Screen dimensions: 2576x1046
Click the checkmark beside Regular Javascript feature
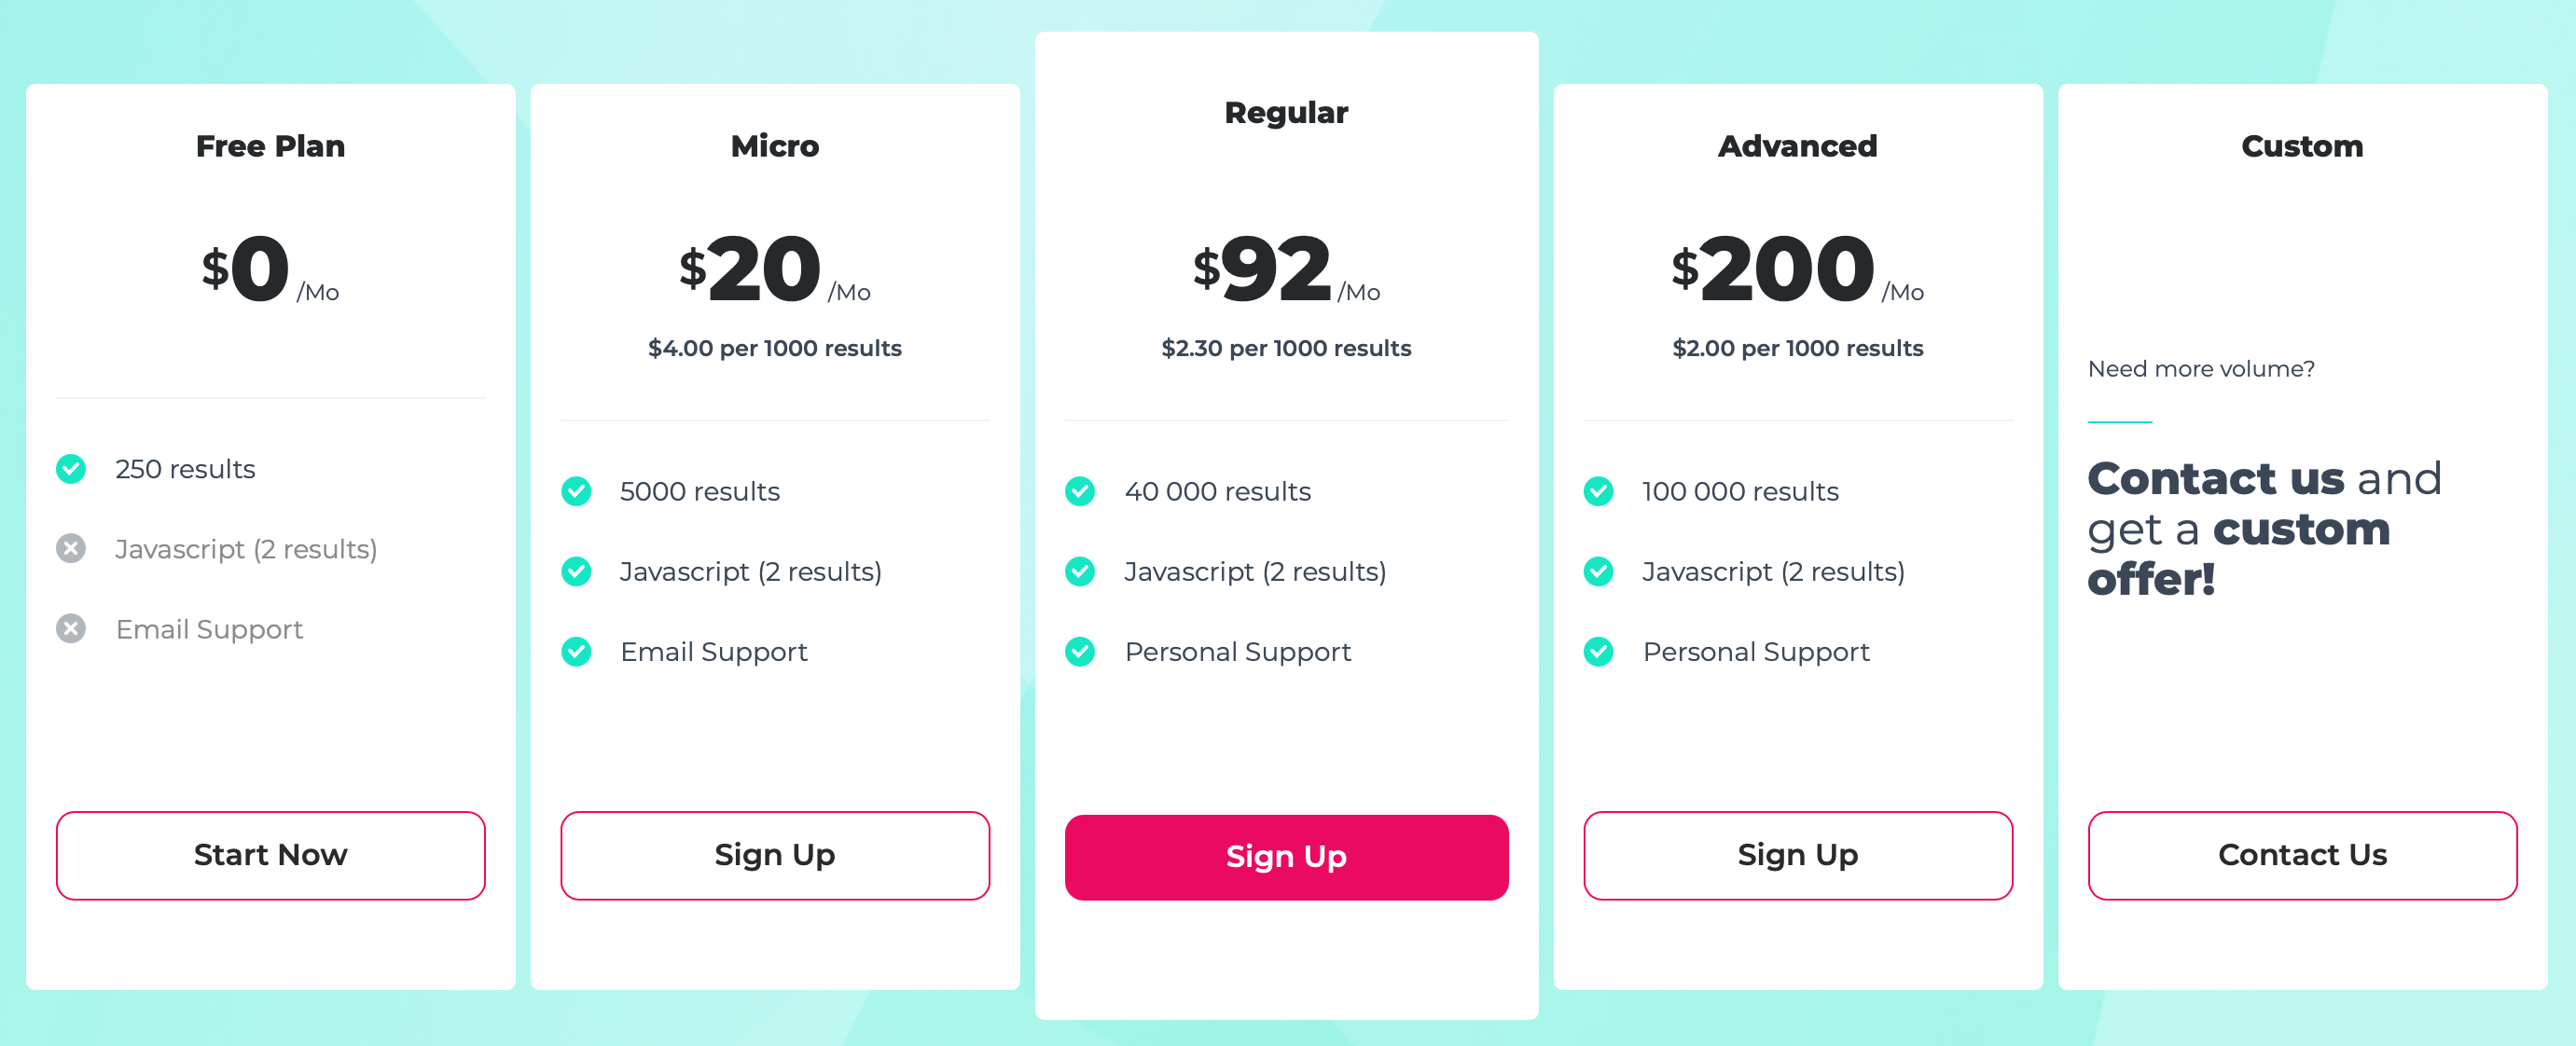click(1080, 572)
